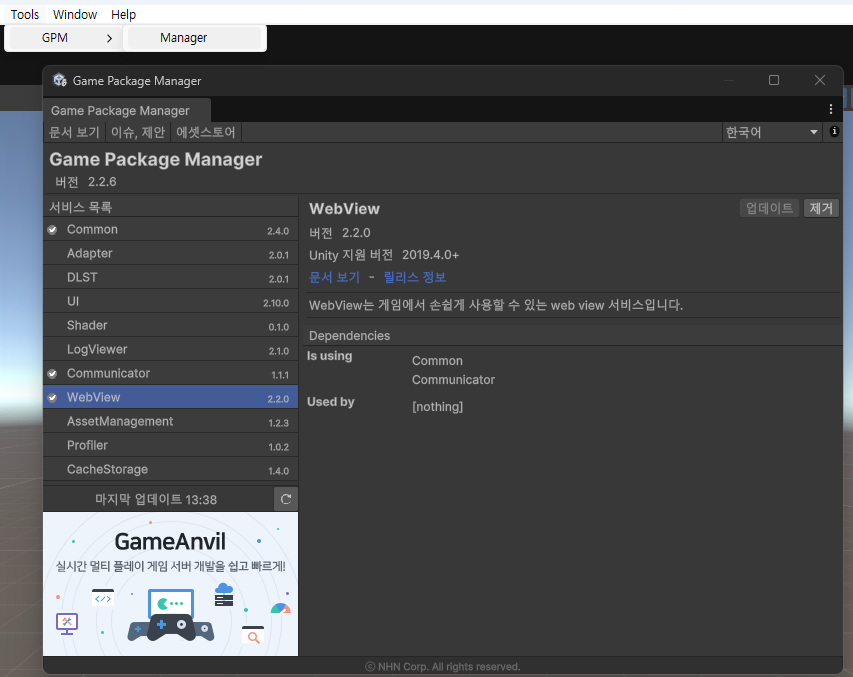Select Common in the service list
853x677 pixels.
170,230
